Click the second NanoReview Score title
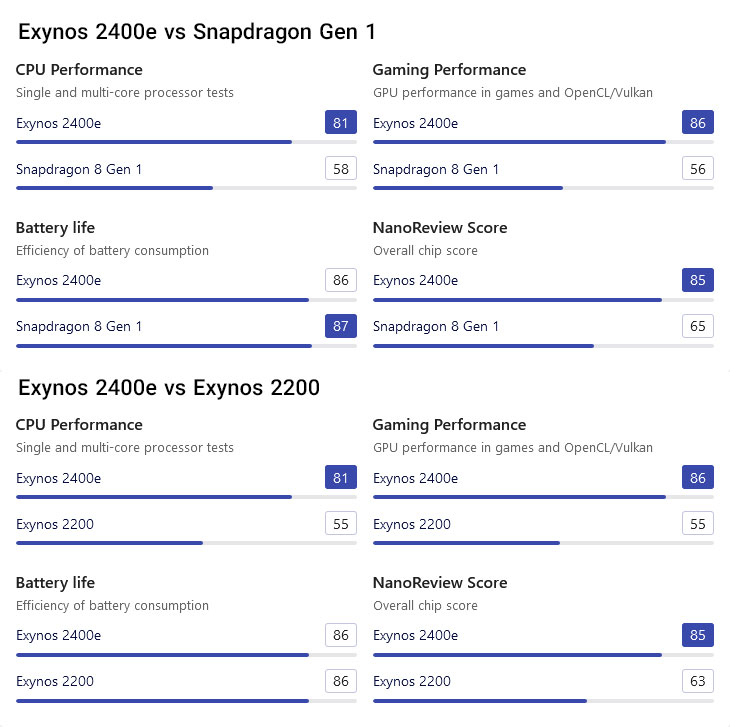This screenshot has height=727, width=730. click(x=439, y=582)
